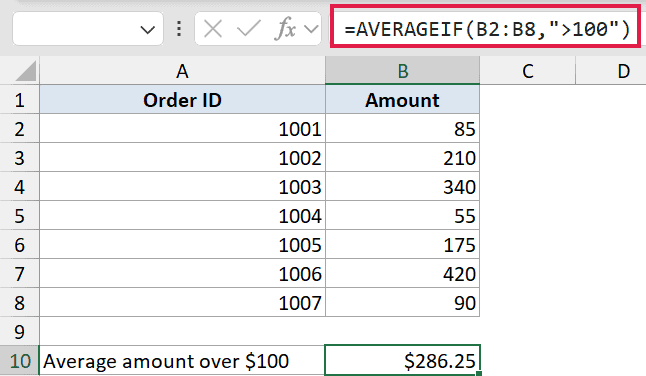Viewport: 646px width, 376px height.
Task: Click cell with Order ID 1006
Action: click(x=182, y=273)
